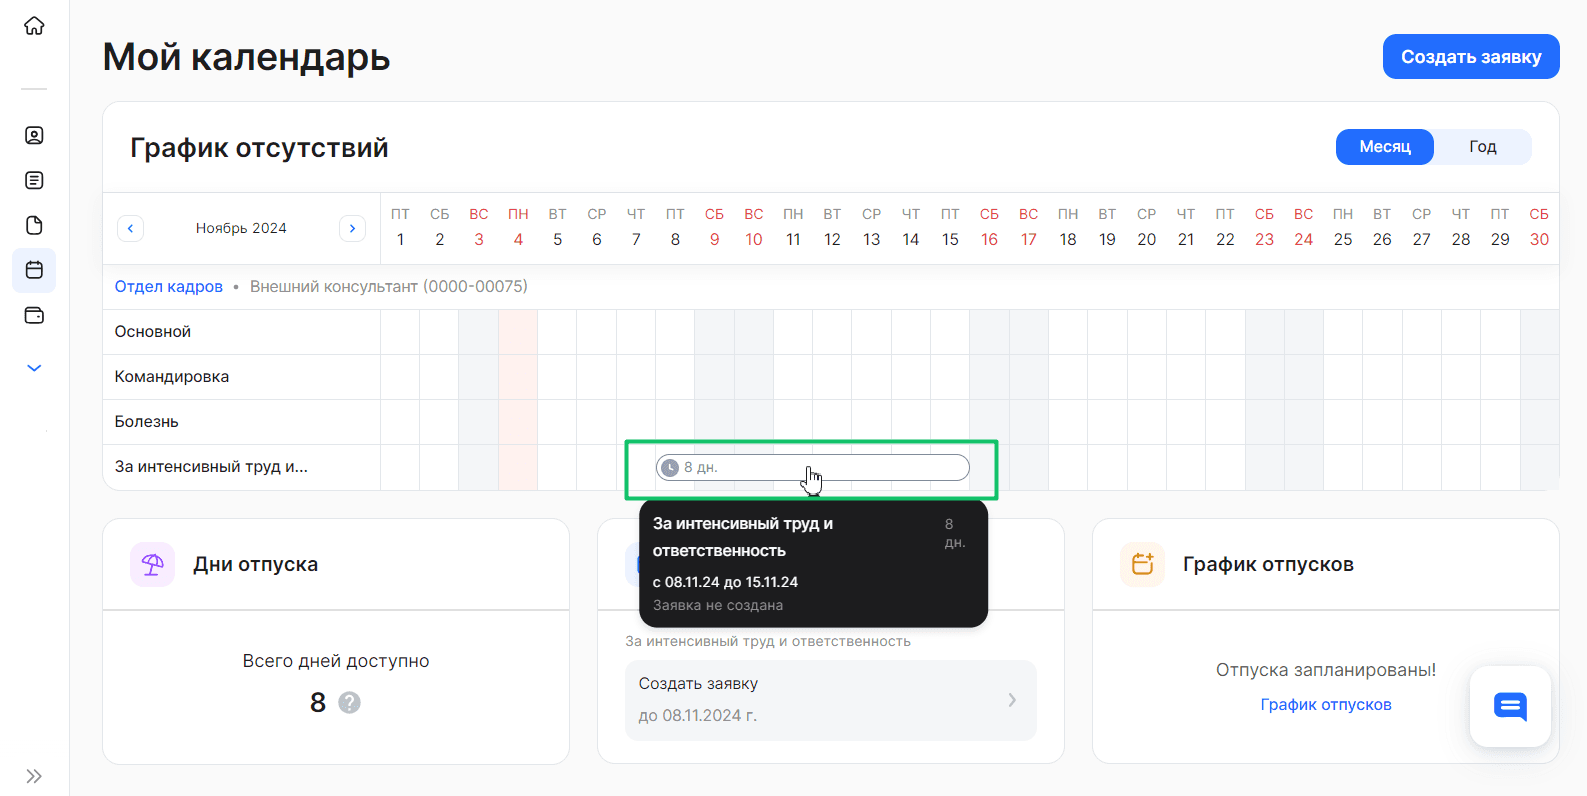The image size is (1587, 796).
Task: Switch to the Месяц view
Action: 1385,147
